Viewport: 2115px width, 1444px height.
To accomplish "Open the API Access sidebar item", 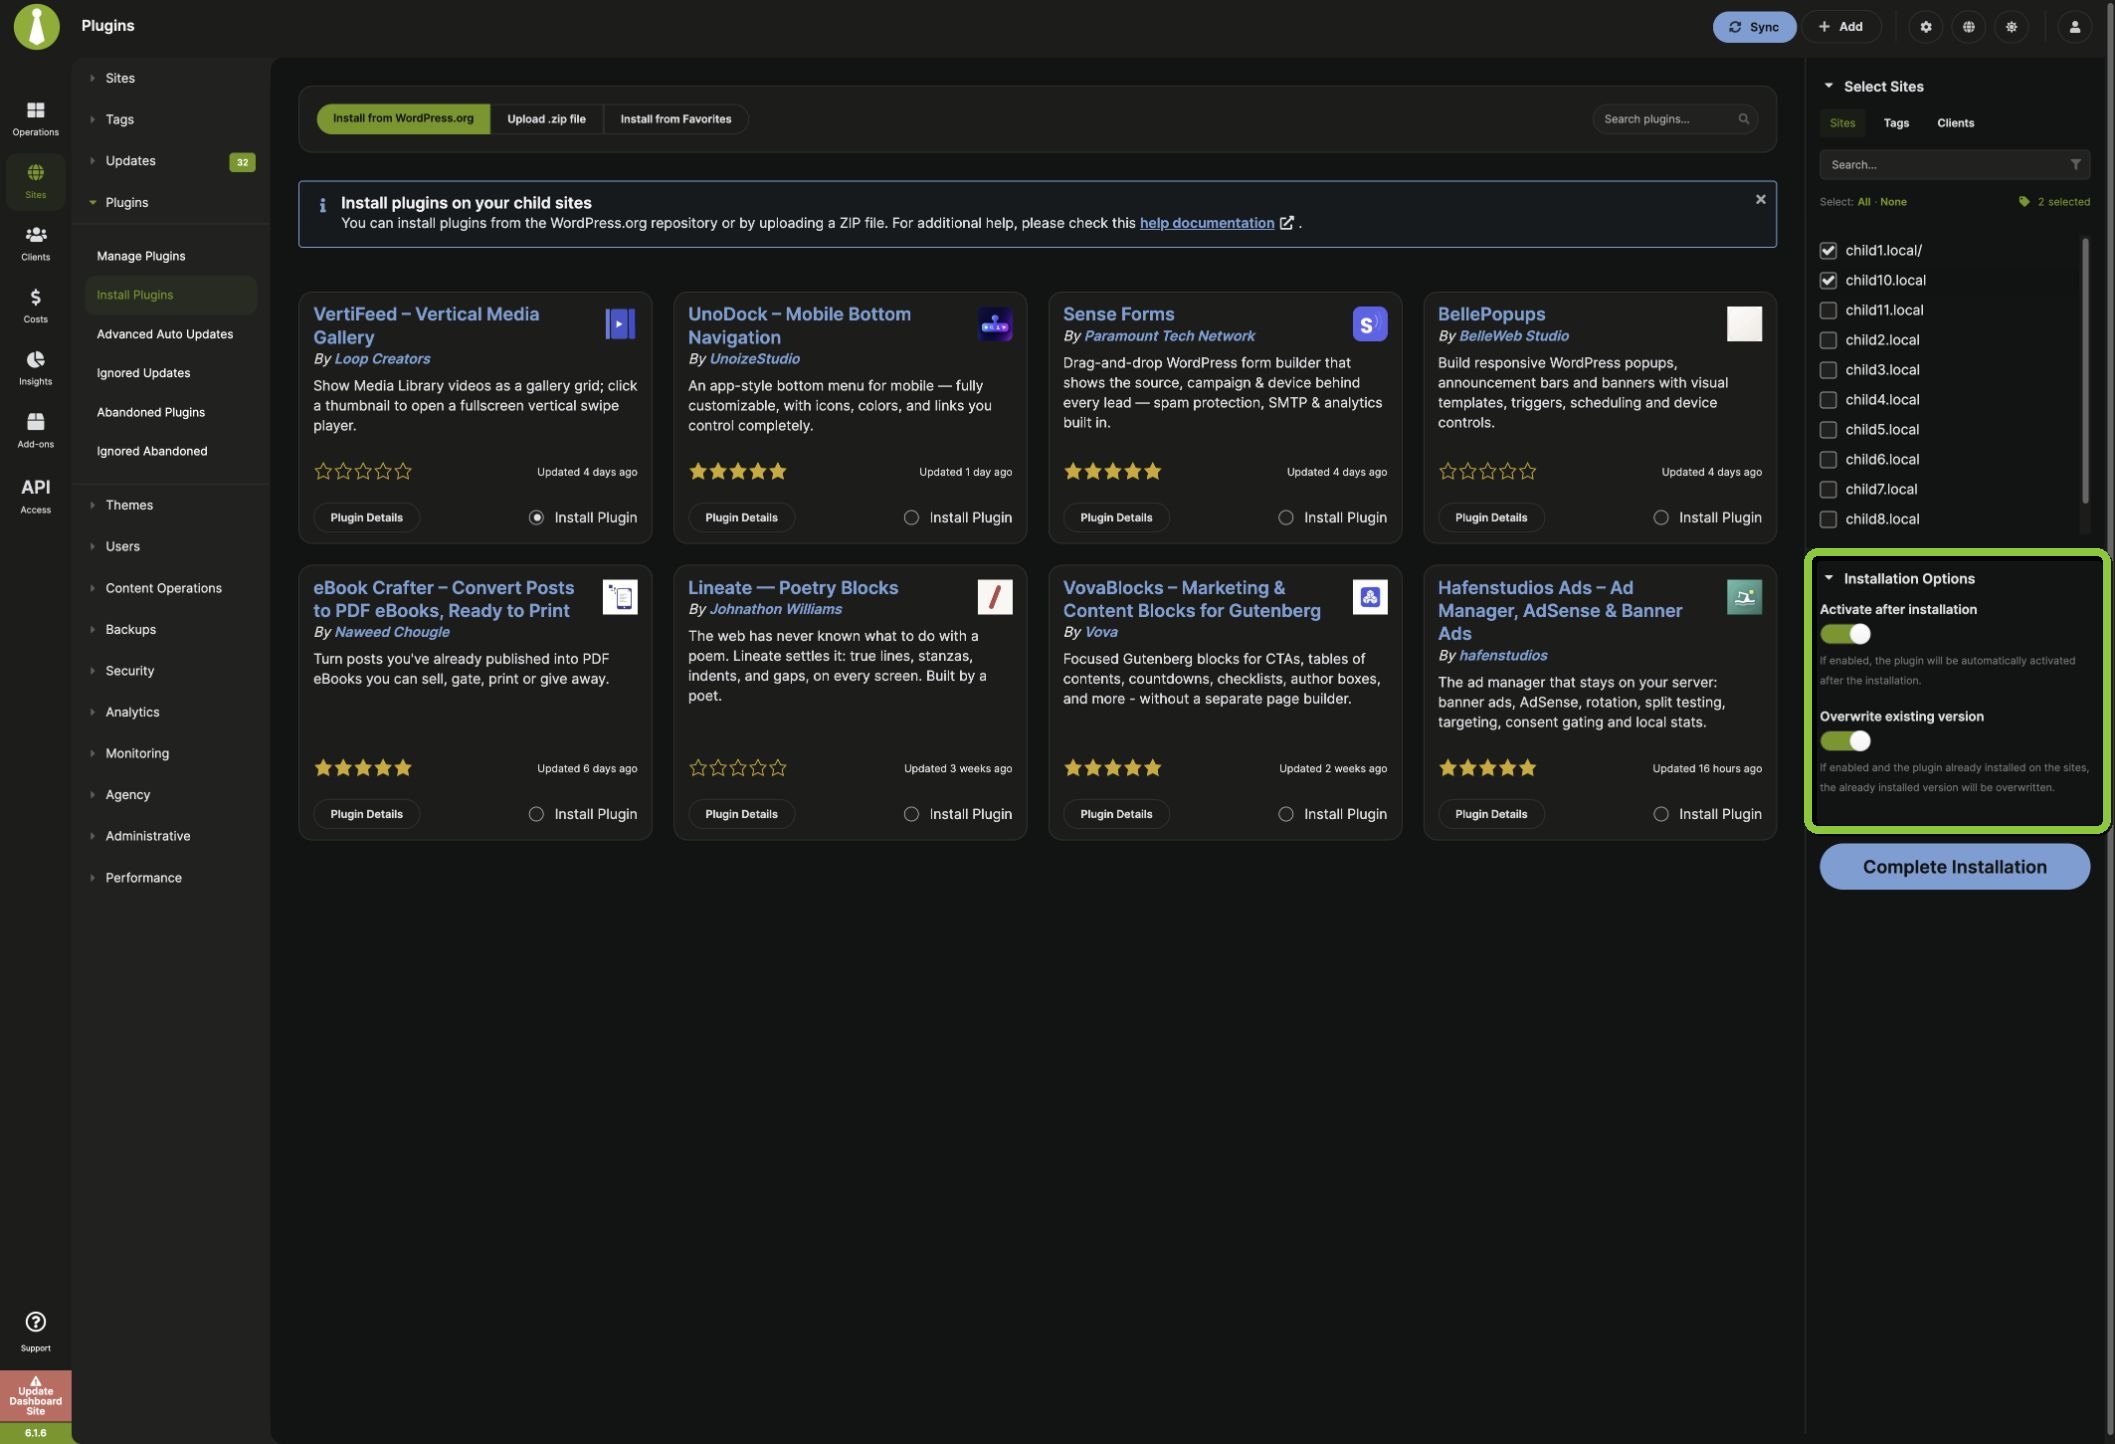I will 35,495.
